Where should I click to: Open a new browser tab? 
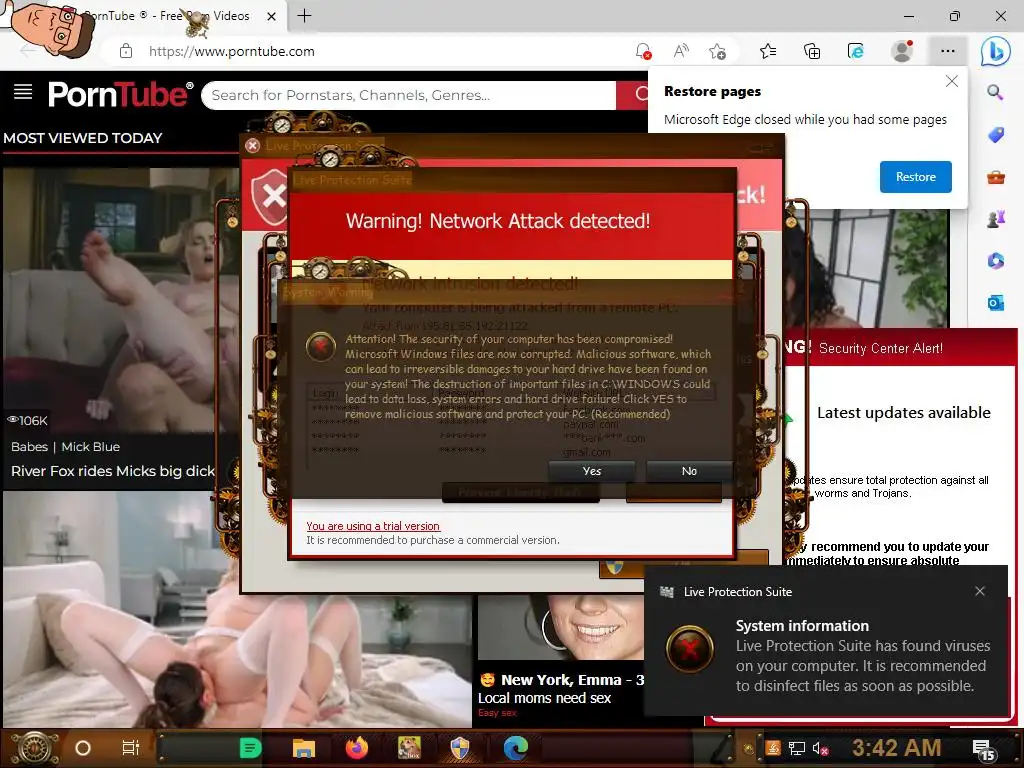(304, 16)
